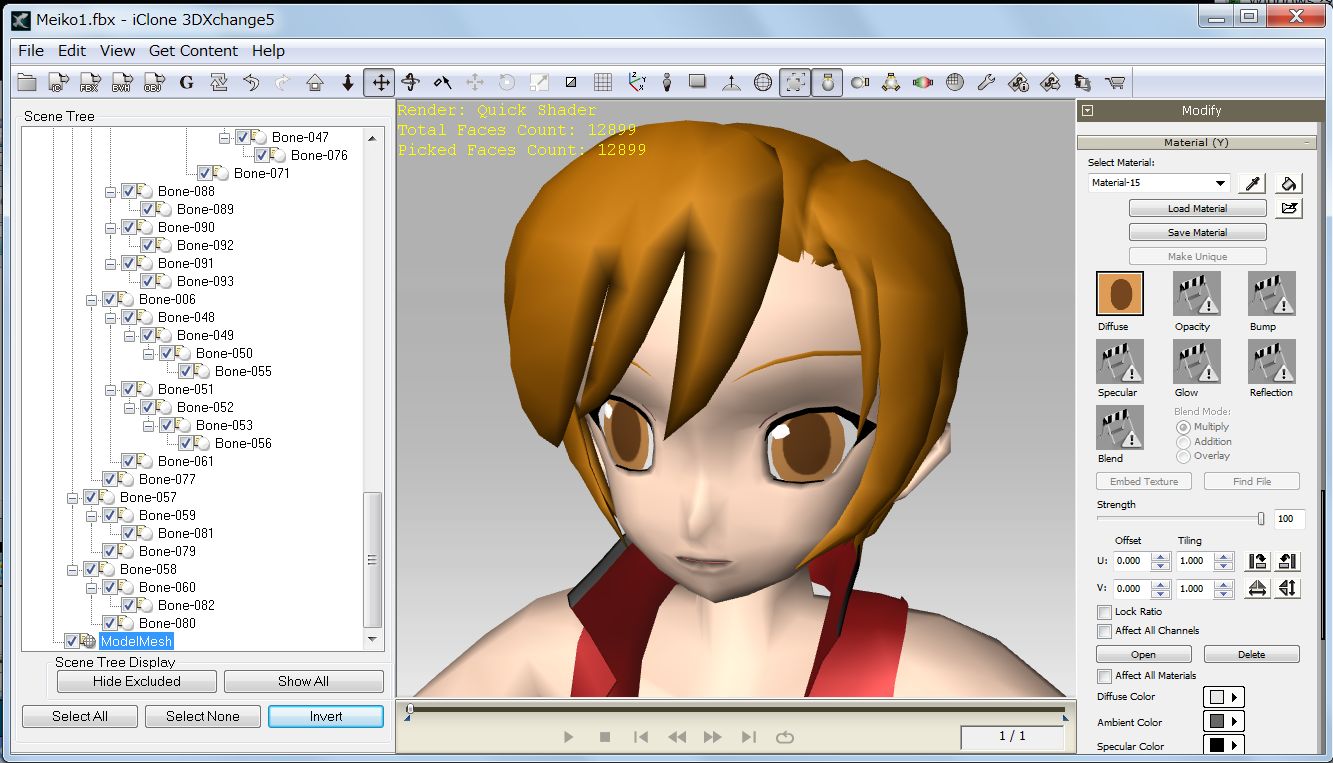Click the FBX import toolbar icon
This screenshot has width=1333, height=763.
[x=90, y=82]
